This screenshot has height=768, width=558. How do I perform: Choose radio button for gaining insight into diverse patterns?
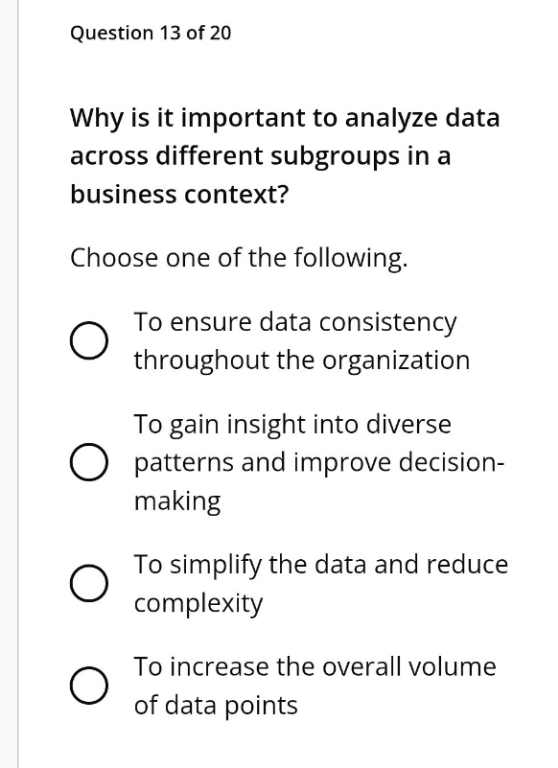(89, 462)
